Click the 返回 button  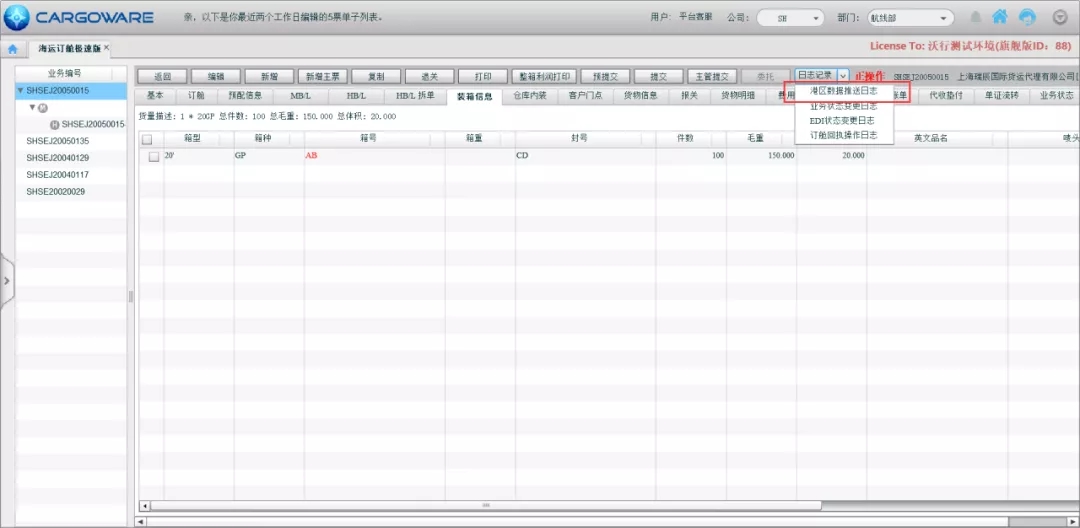(162, 76)
